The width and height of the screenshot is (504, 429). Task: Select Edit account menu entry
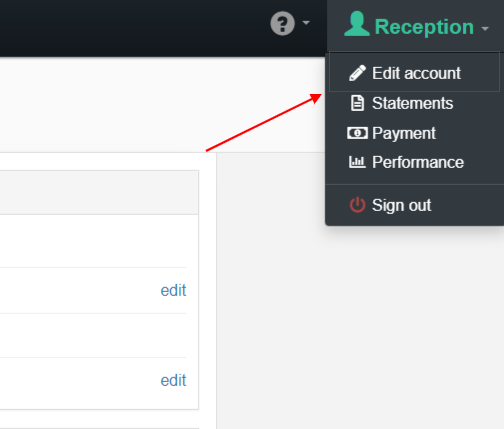414,73
